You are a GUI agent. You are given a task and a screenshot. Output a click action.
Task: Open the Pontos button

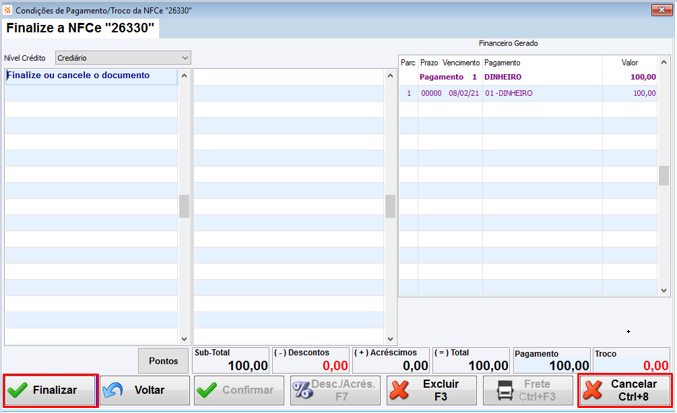point(163,361)
